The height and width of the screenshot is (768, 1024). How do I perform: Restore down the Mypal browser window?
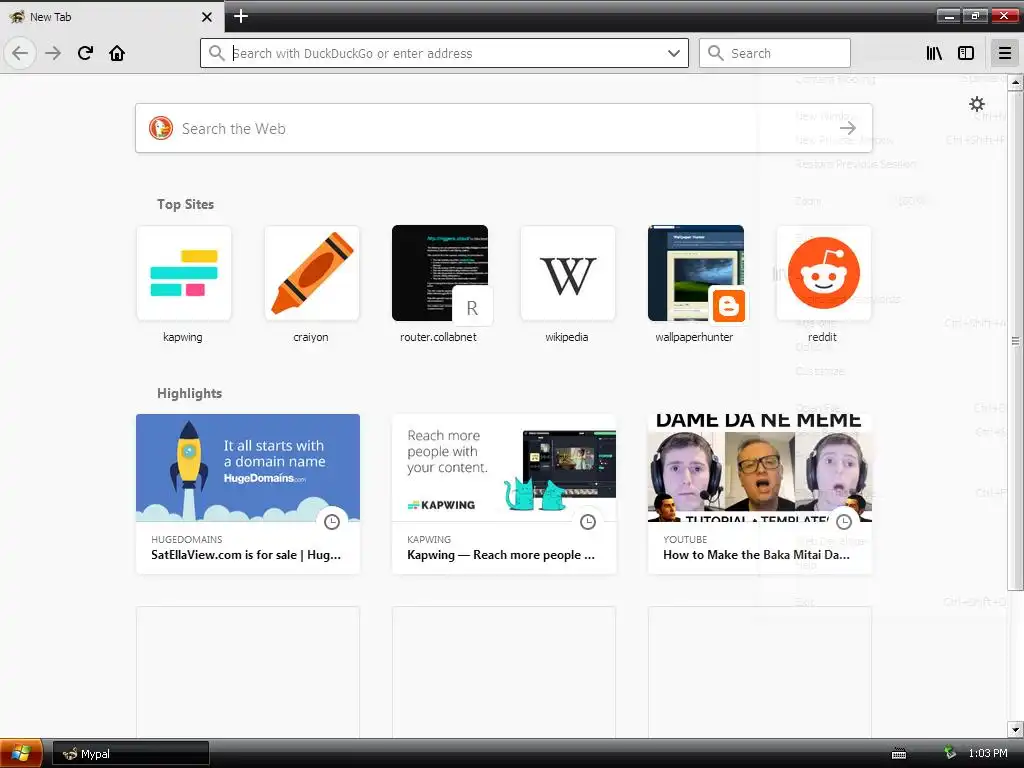pyautogui.click(x=975, y=16)
